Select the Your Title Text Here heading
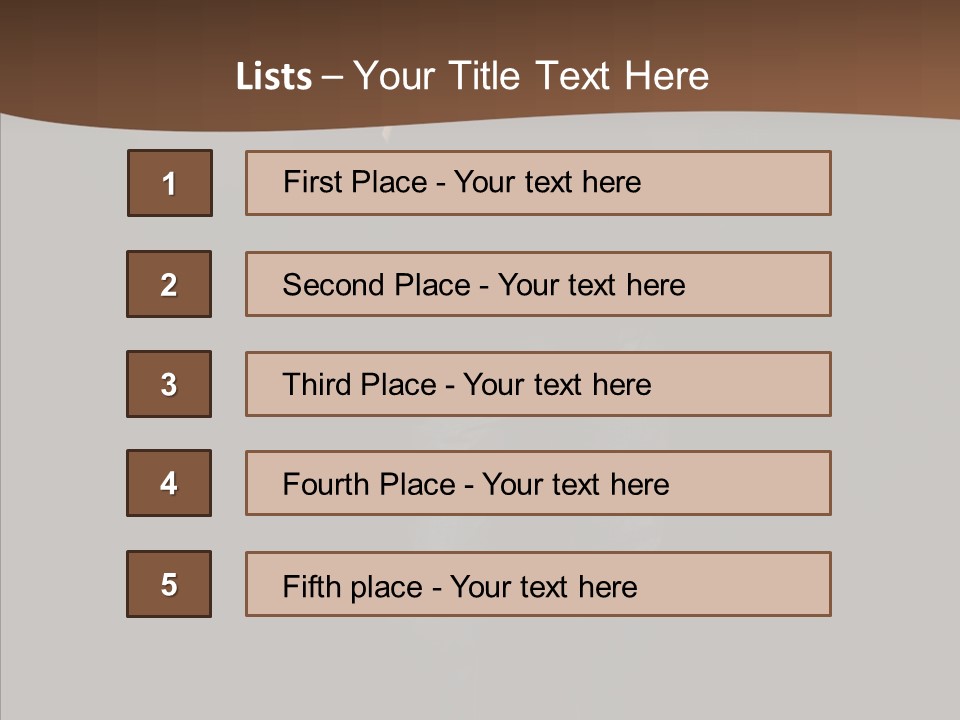 531,76
